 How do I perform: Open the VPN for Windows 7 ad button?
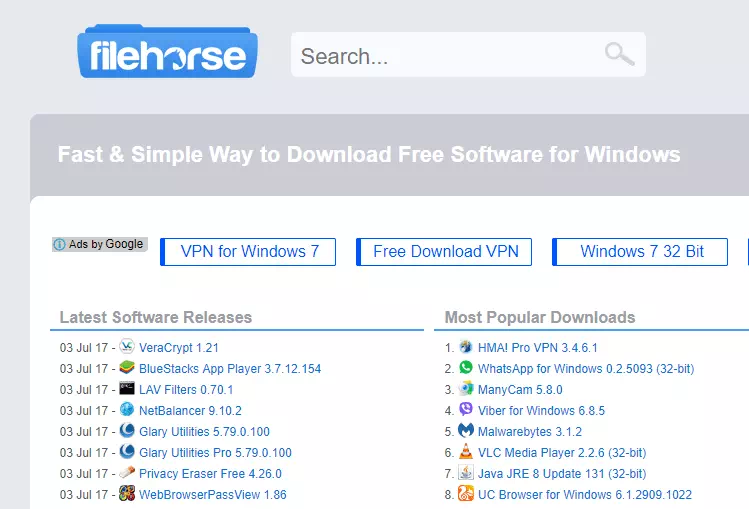[248, 252]
